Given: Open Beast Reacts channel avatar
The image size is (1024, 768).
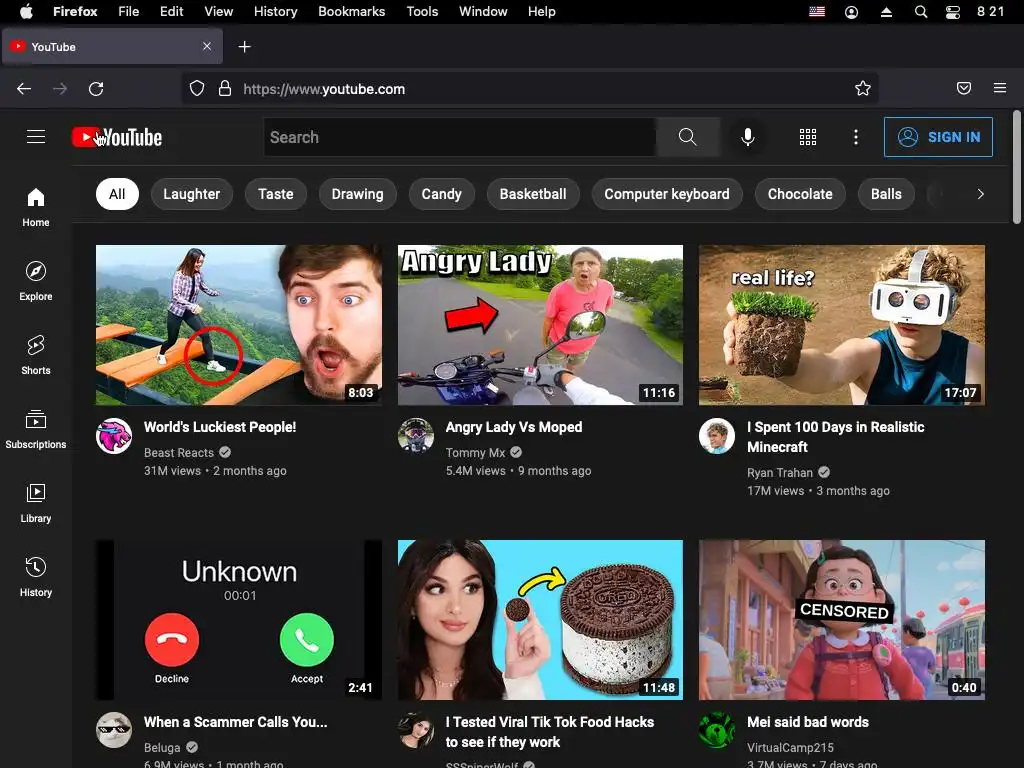Looking at the screenshot, I should tap(114, 436).
